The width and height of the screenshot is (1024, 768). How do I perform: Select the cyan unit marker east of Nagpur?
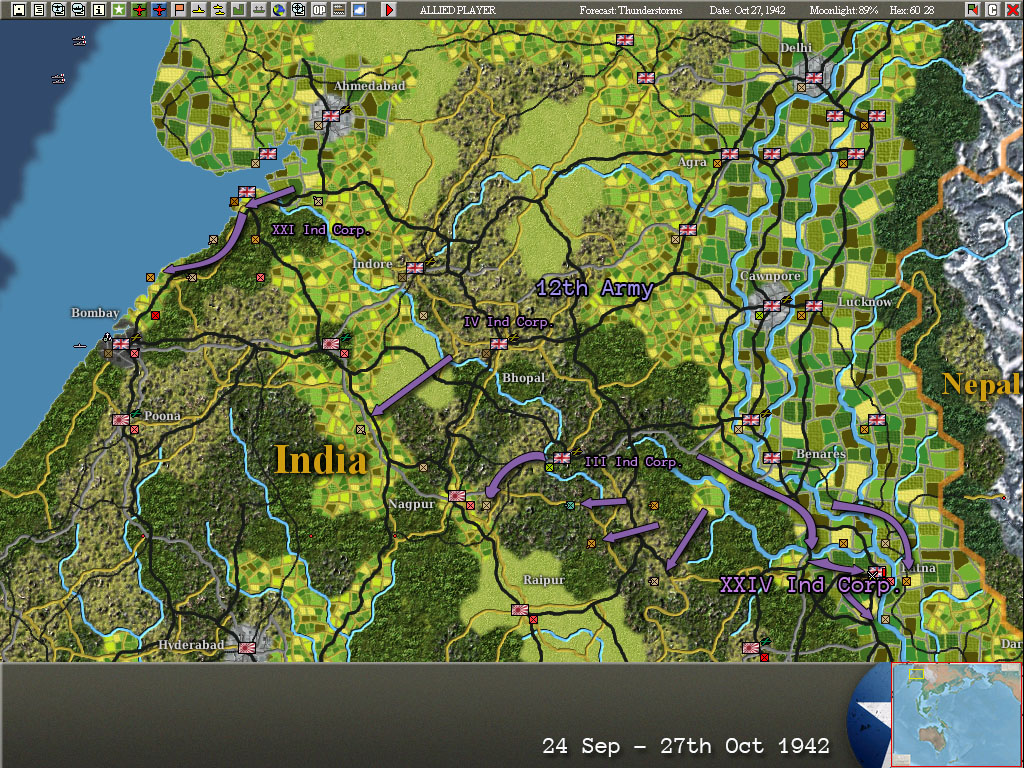pyautogui.click(x=570, y=505)
